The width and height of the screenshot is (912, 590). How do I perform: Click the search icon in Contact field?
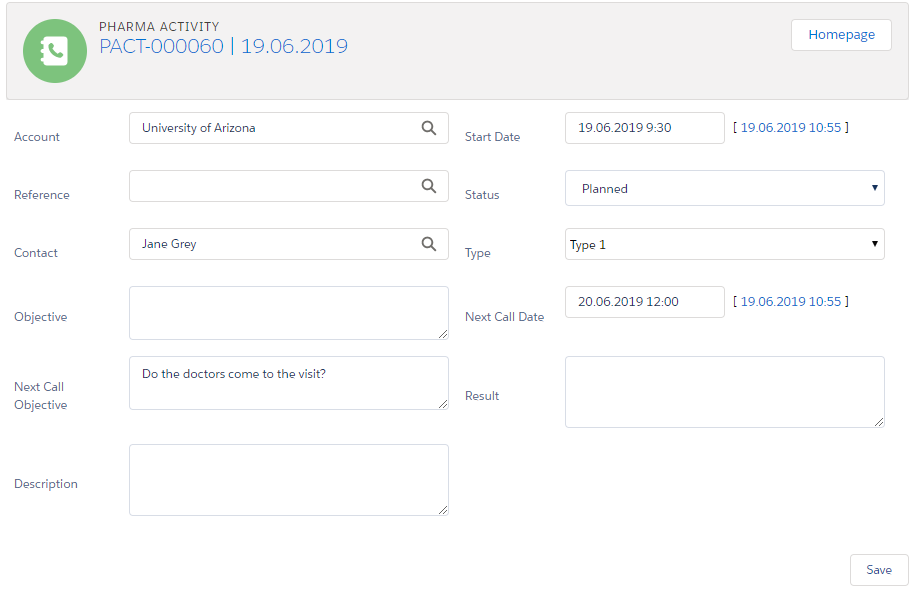(428, 244)
